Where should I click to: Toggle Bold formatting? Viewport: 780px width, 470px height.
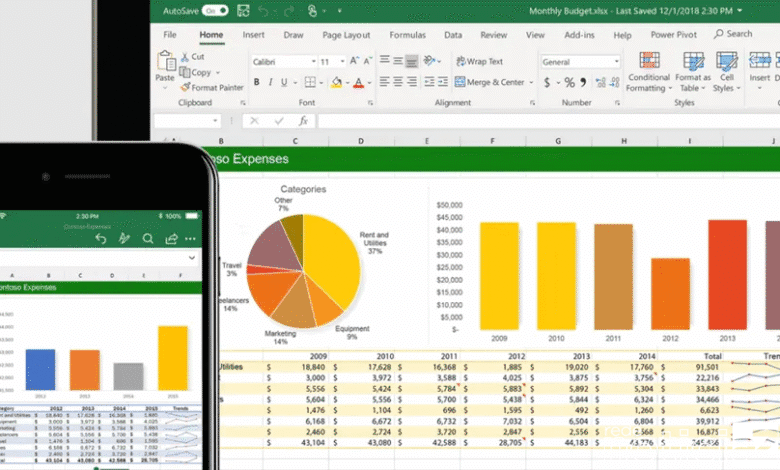coord(256,82)
